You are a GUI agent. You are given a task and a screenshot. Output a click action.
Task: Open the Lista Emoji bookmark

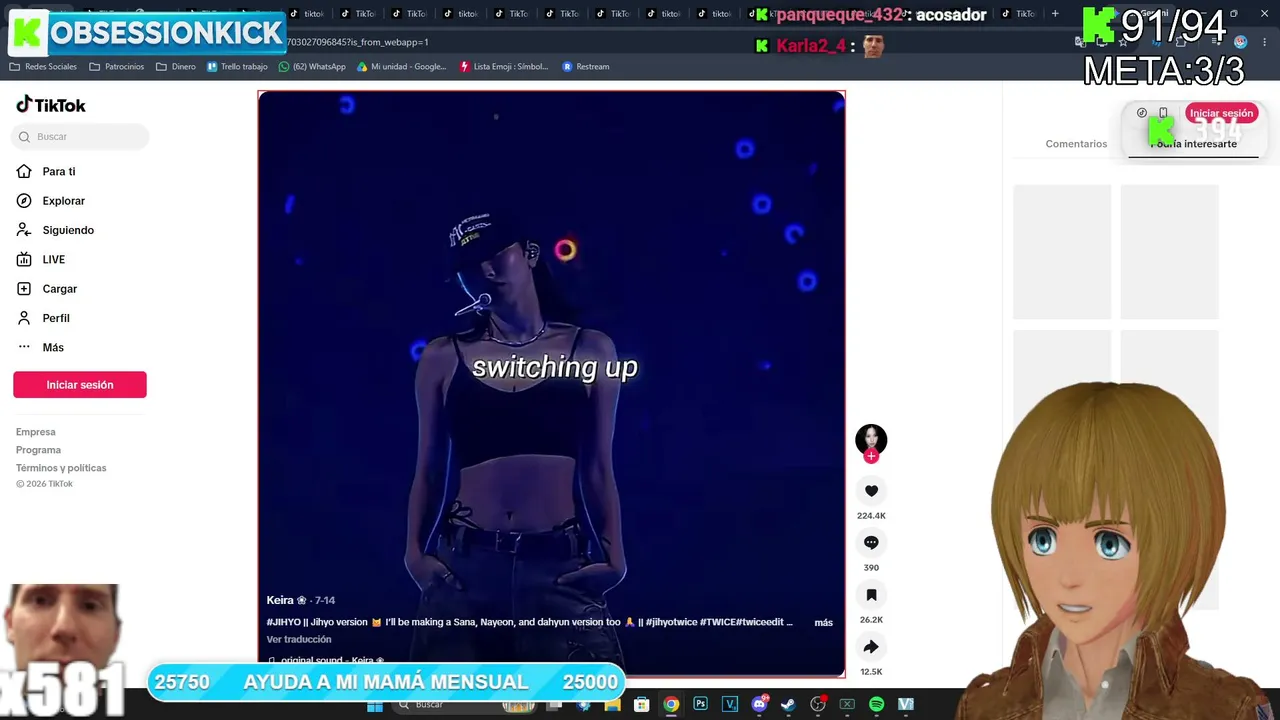click(504, 67)
